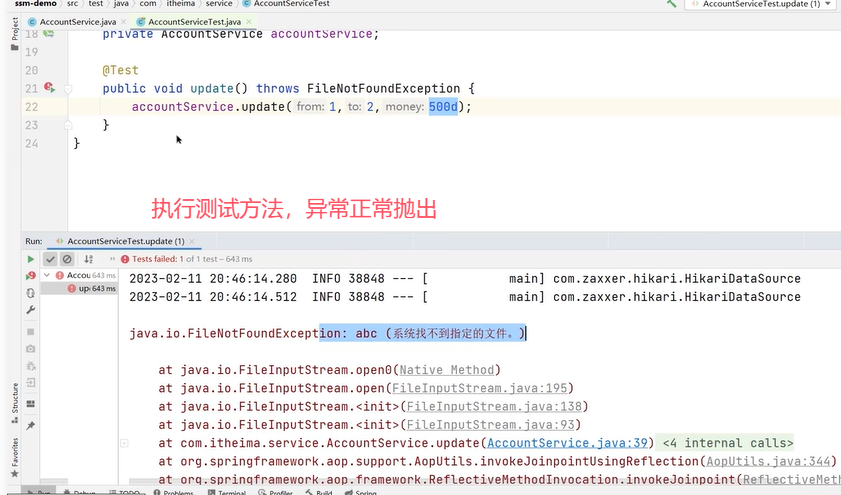Open Run settings wrench icon
Screen dimensions: 841x495
click(x=31, y=310)
